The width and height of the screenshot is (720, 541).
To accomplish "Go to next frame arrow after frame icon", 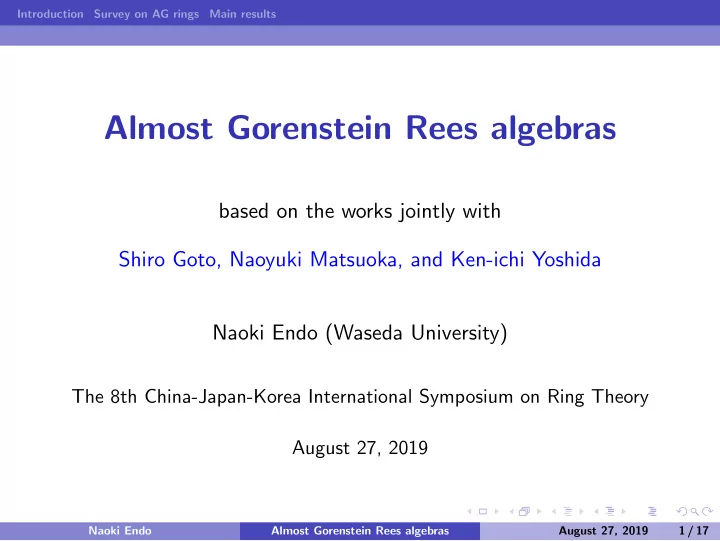I will 539,511.
